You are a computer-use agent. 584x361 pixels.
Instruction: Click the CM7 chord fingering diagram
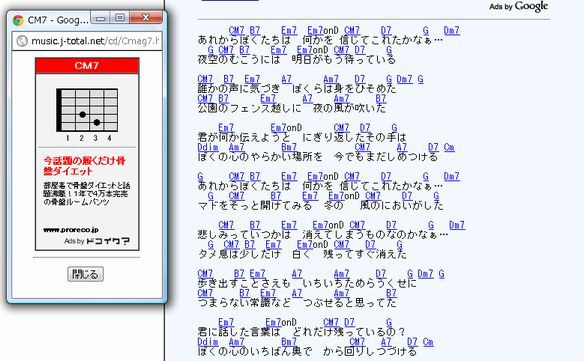(x=87, y=114)
